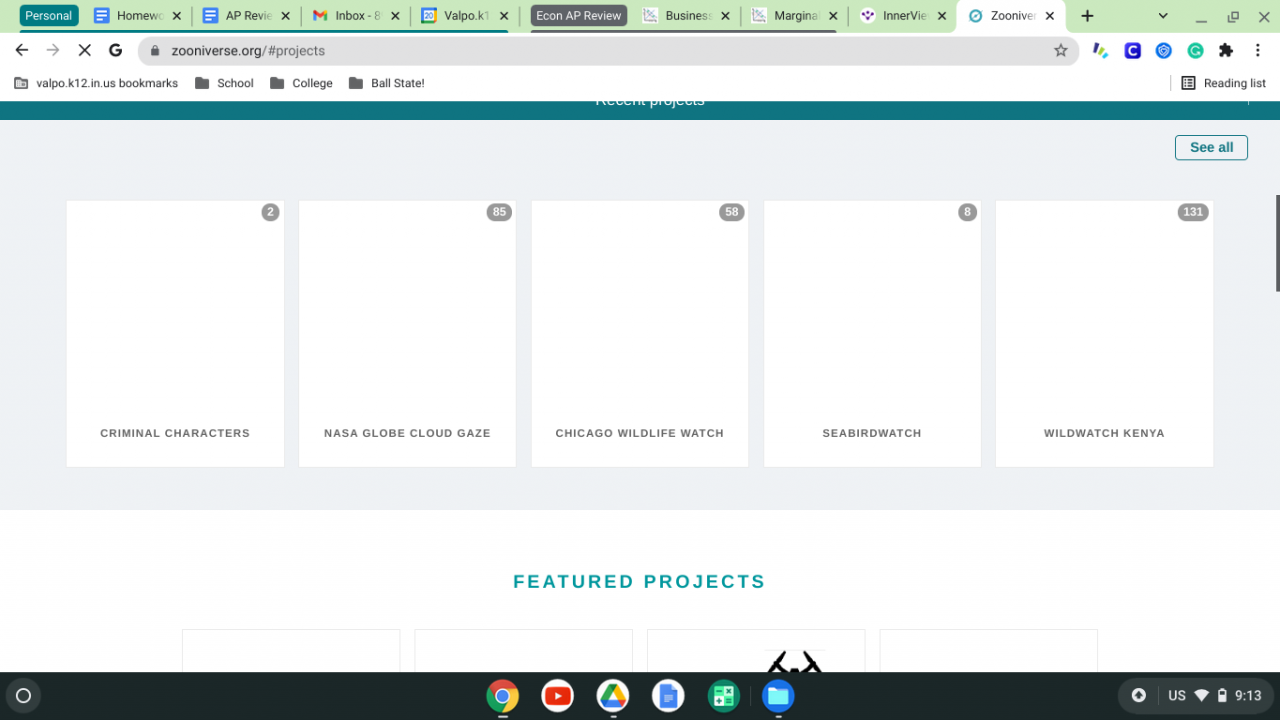Click the 85 count badge

pyautogui.click(x=499, y=212)
